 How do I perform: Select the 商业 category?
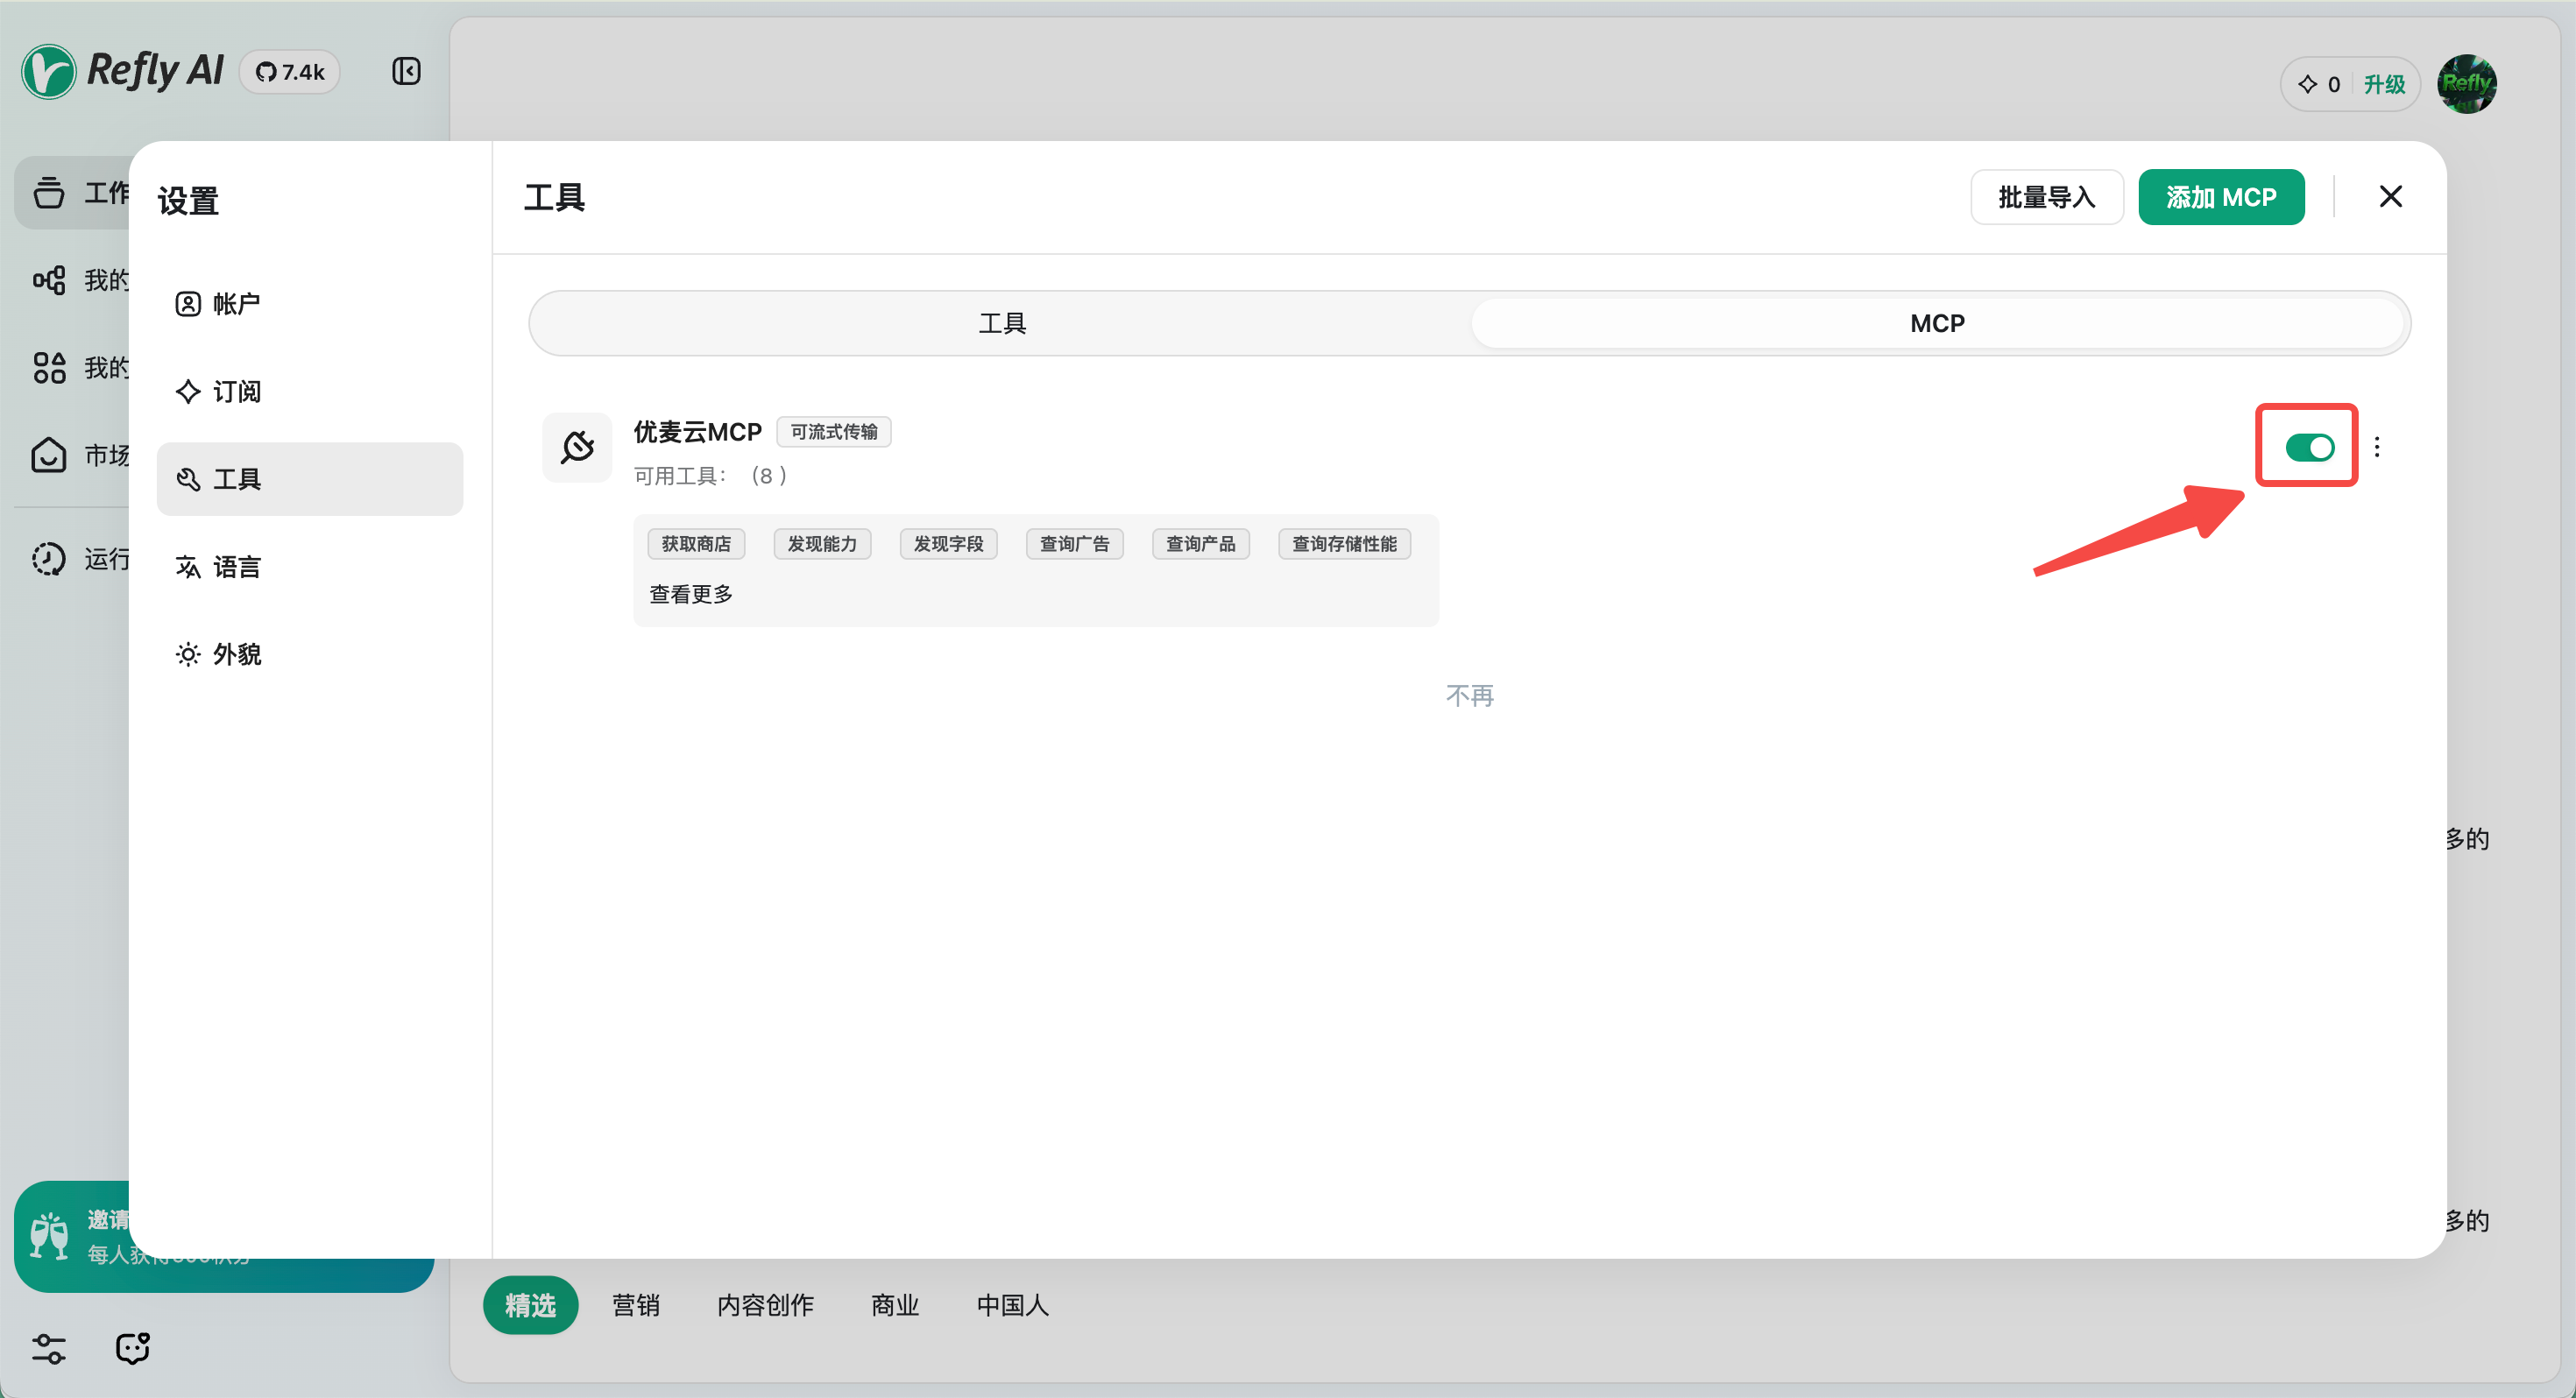click(895, 1305)
